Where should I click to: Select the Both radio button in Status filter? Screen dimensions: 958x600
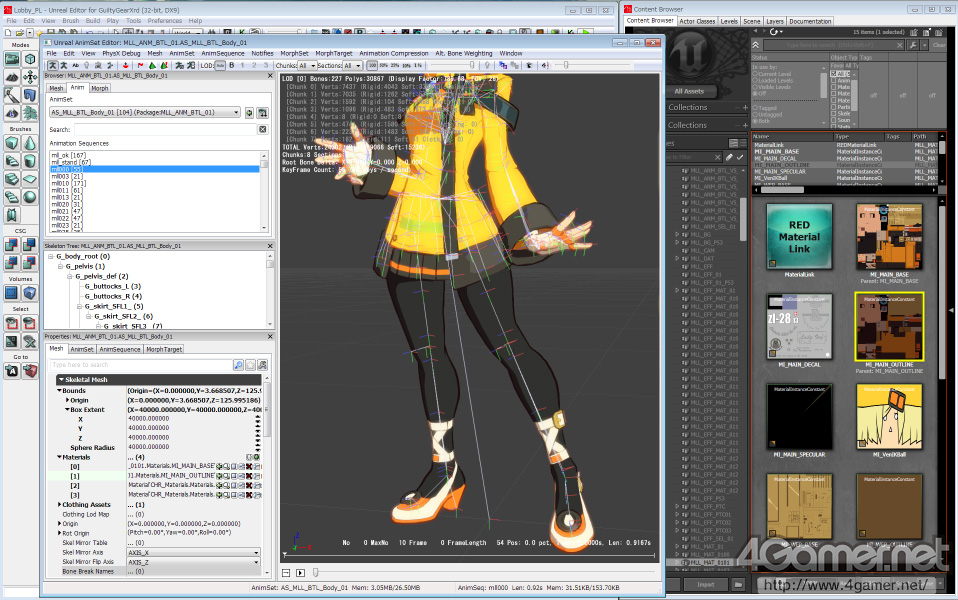(756, 122)
